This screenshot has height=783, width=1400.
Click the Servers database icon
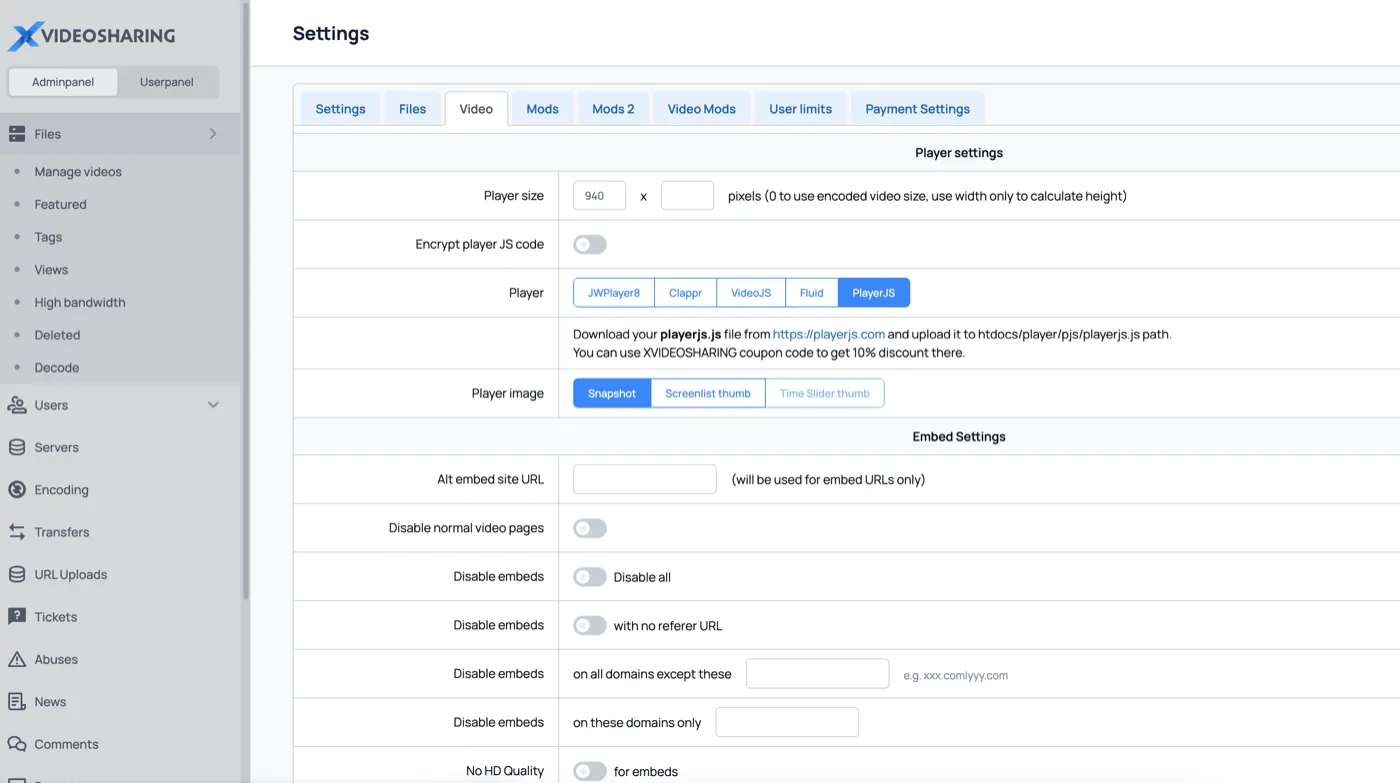(x=17, y=447)
